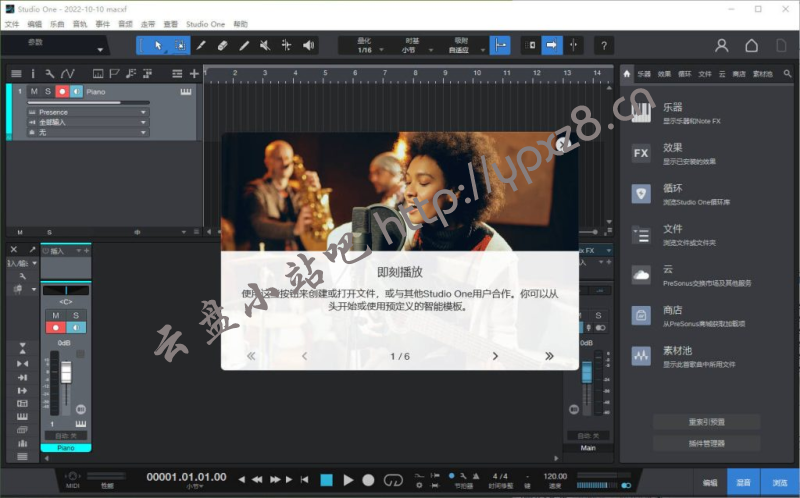Toggle Mute on Piano mixer channel

(x=56, y=315)
